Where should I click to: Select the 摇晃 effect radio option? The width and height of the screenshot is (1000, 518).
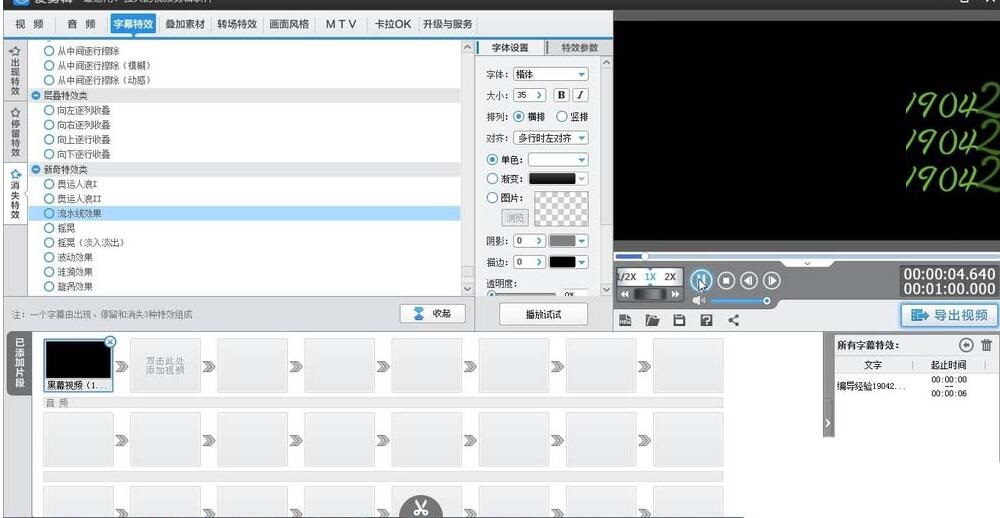coord(49,228)
